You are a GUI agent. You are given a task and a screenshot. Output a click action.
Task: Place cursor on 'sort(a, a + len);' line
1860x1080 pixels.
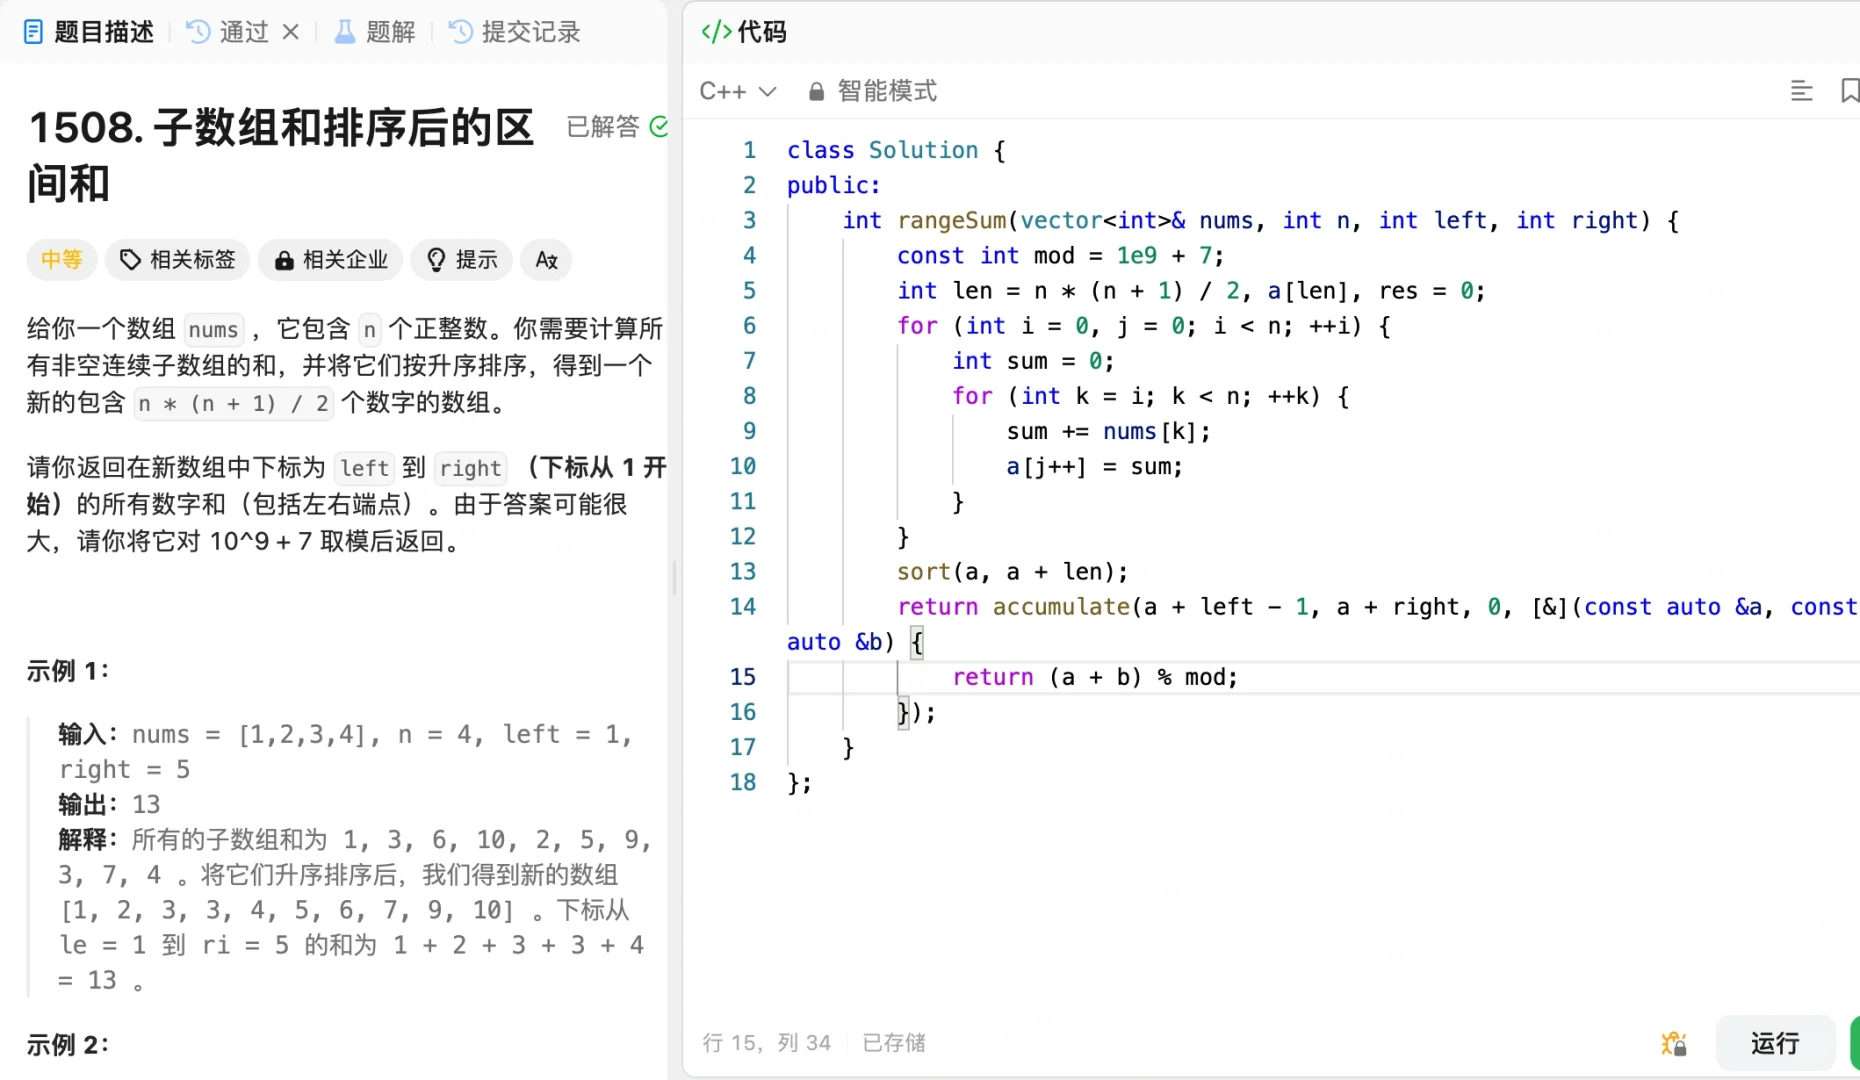pyautogui.click(x=1012, y=572)
